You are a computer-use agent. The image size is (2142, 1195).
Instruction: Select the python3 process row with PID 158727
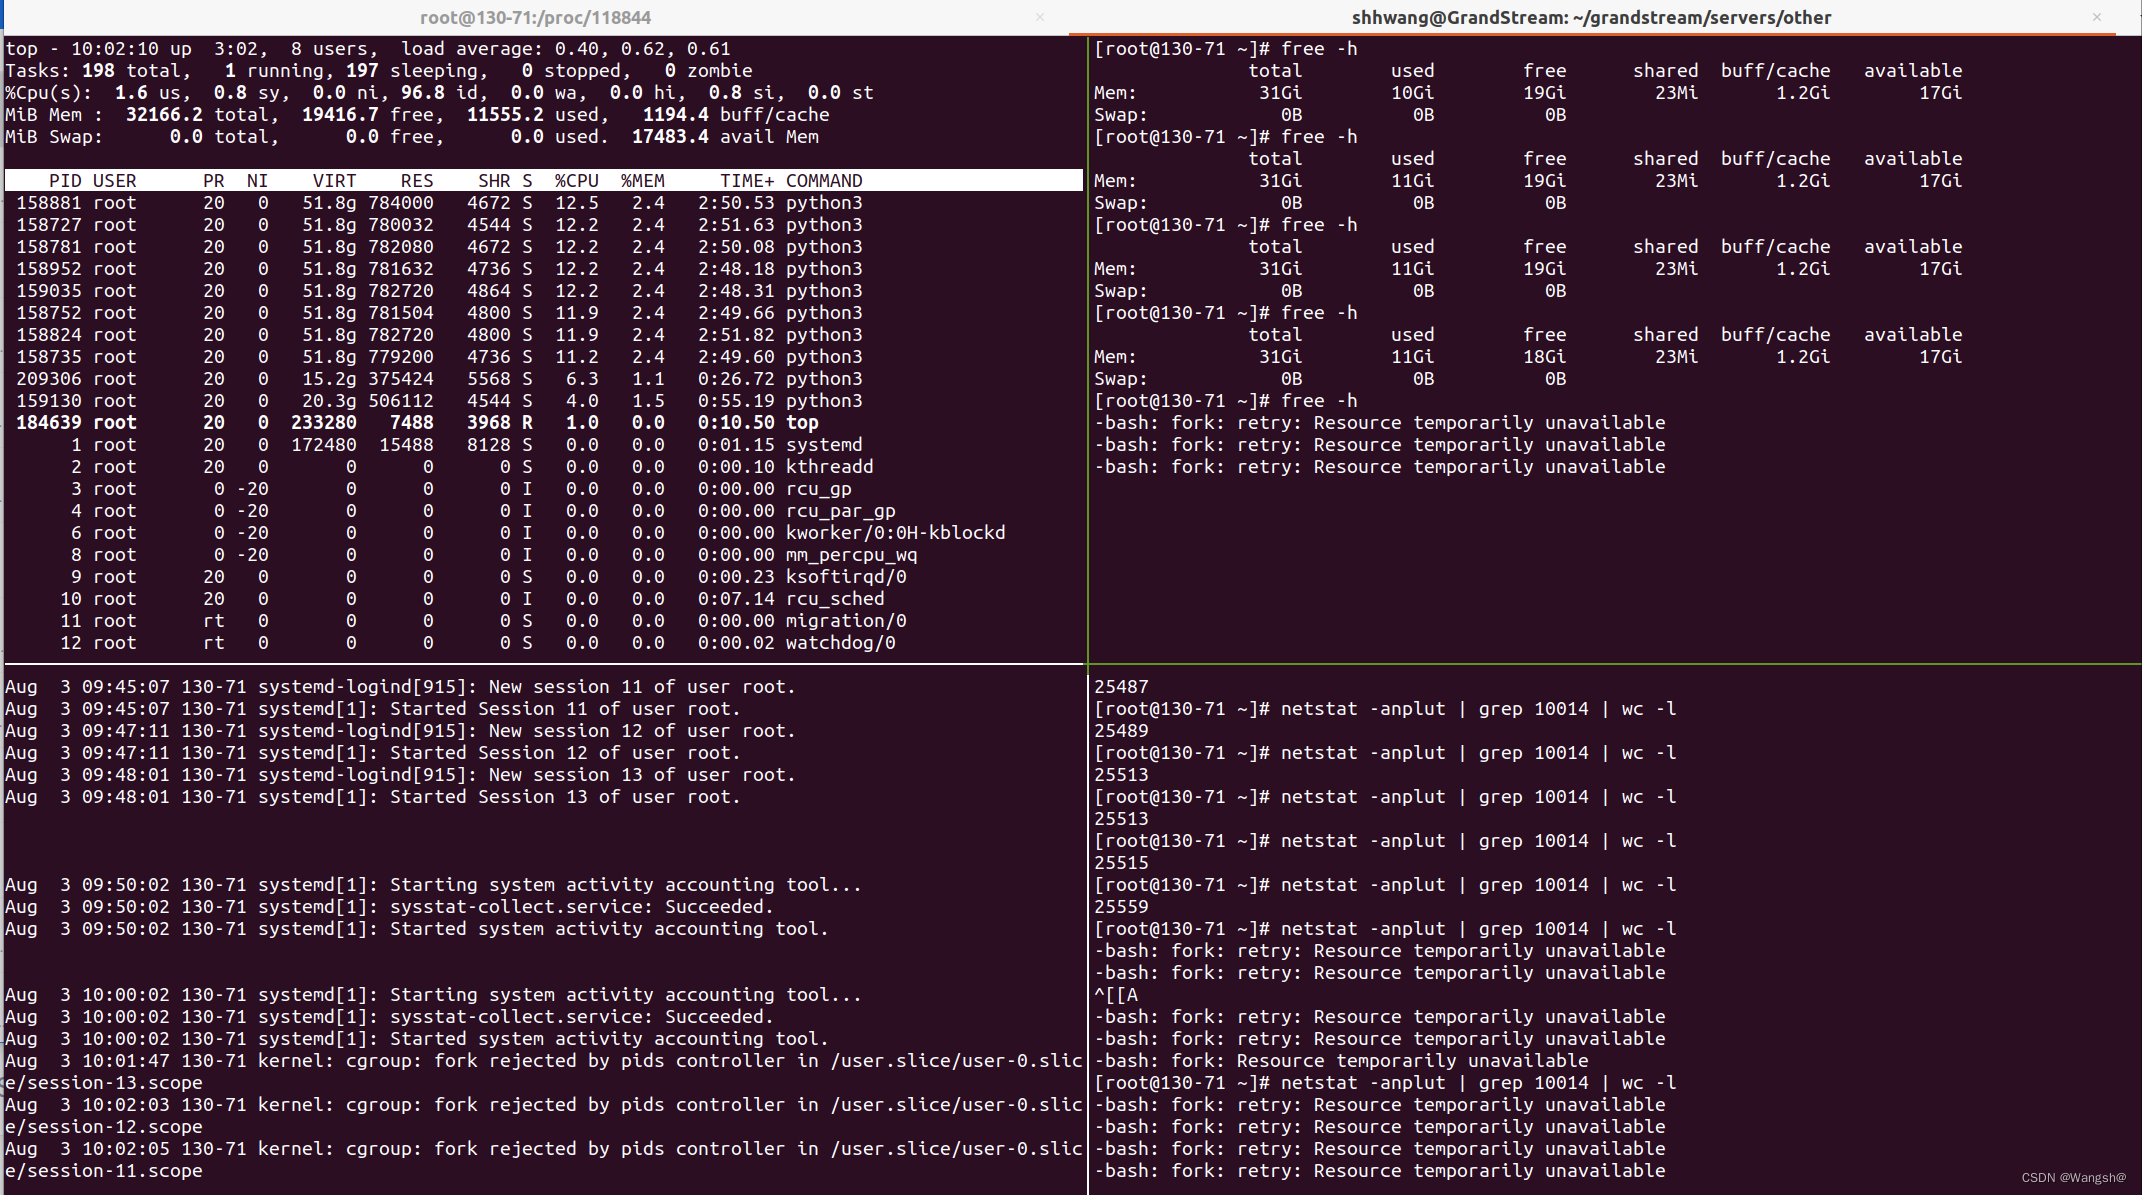coord(543,225)
